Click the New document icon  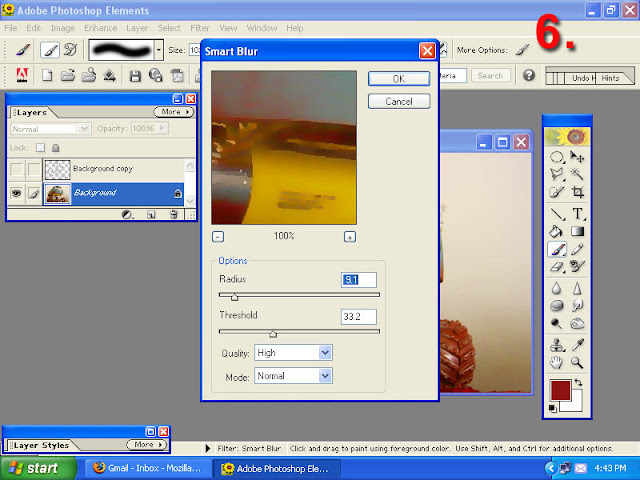pos(47,76)
